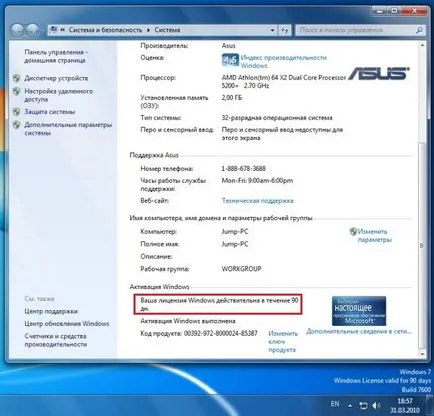Image resolution: width=434 pixels, height=416 pixels.
Task: Click the product ID 00392-972-8000024-85387
Action: tap(221, 333)
